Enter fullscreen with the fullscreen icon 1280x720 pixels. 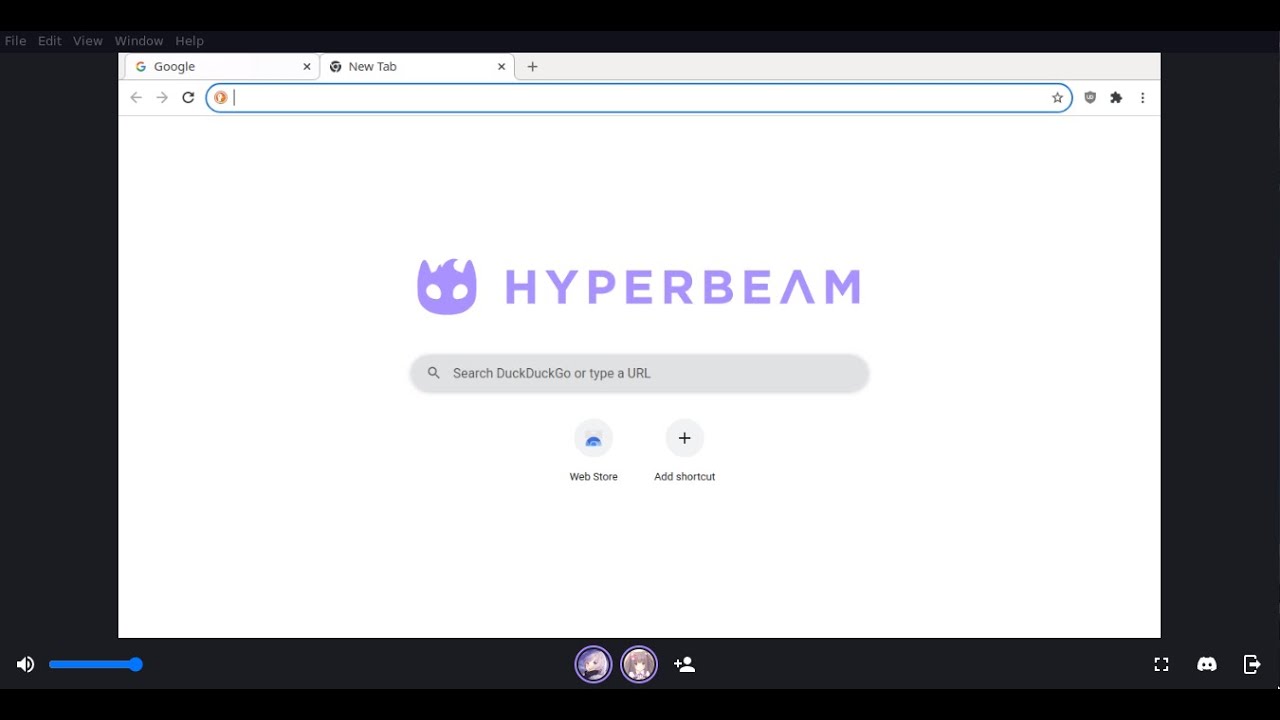pos(1161,664)
